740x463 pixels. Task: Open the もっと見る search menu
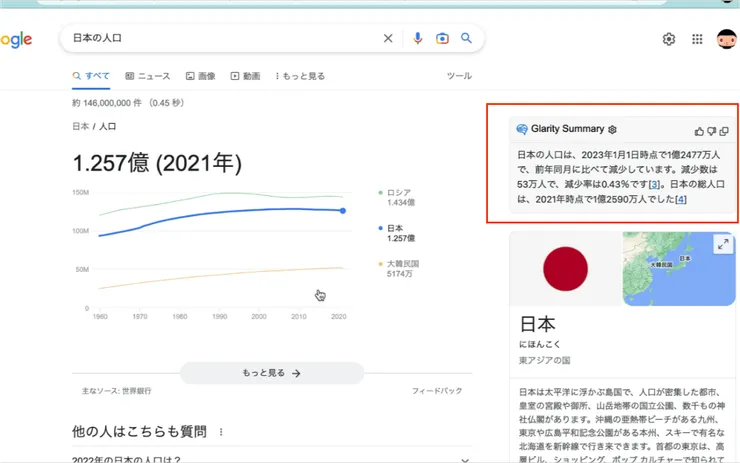point(301,76)
